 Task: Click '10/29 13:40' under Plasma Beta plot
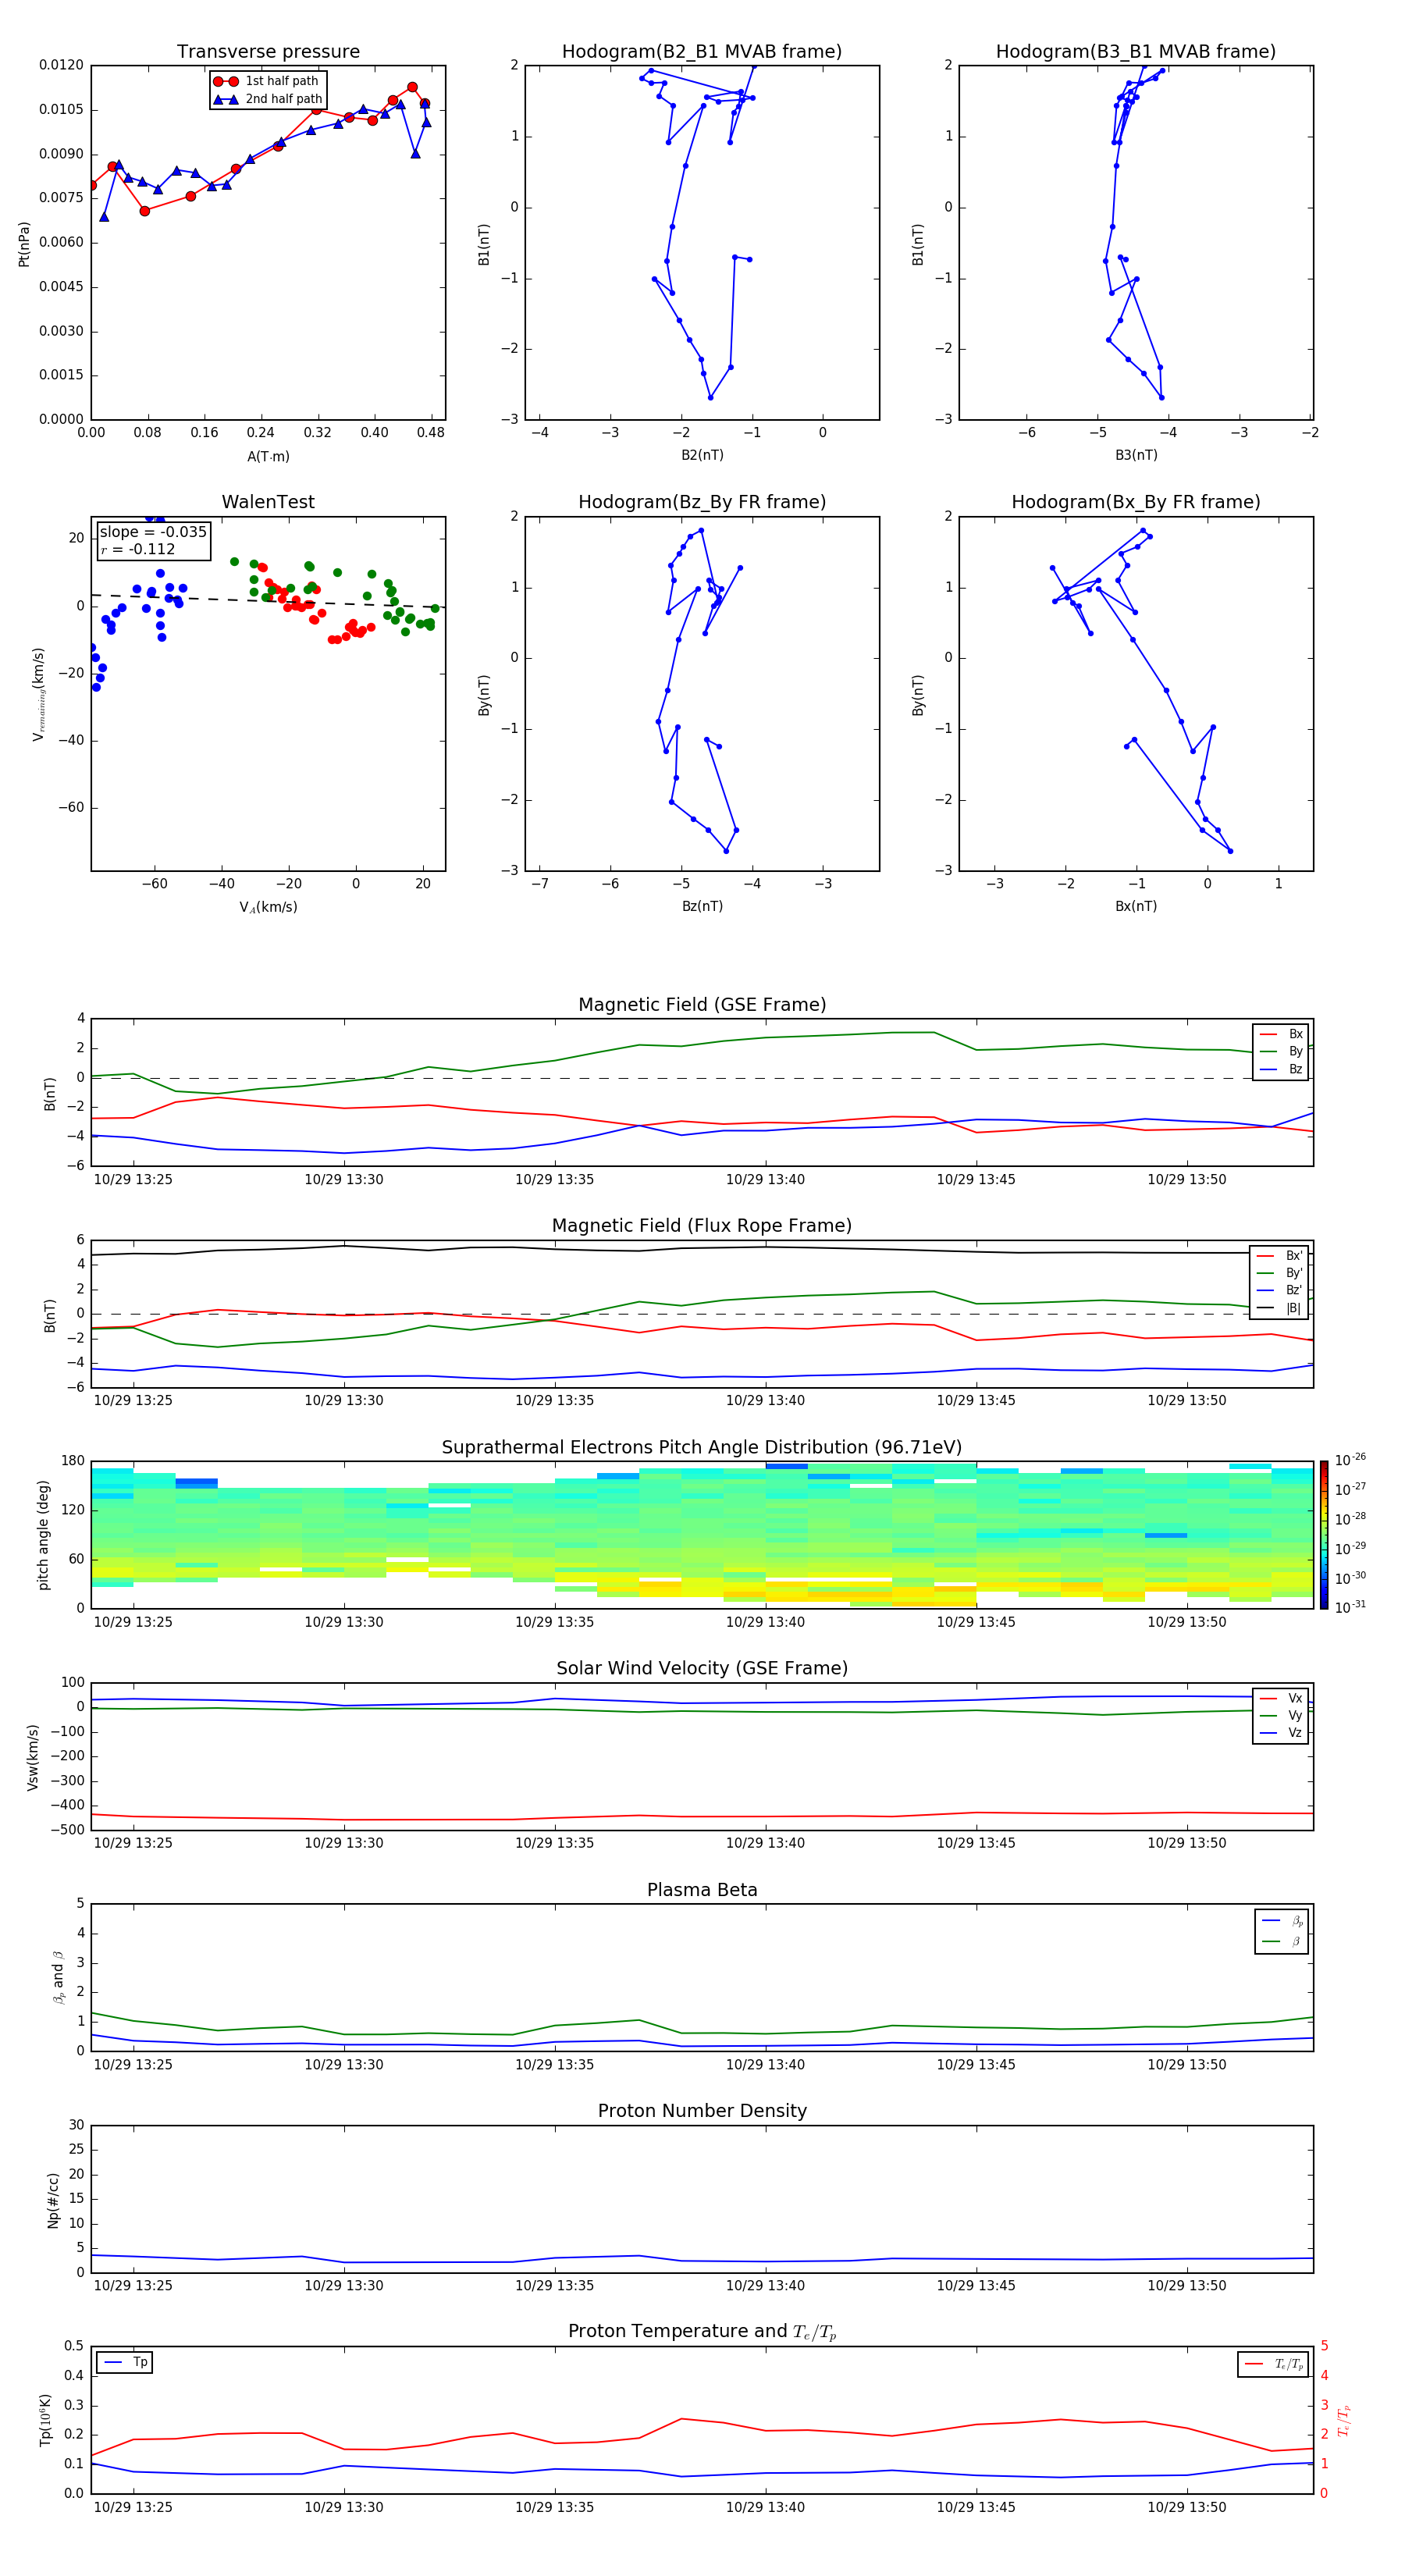click(765, 2065)
